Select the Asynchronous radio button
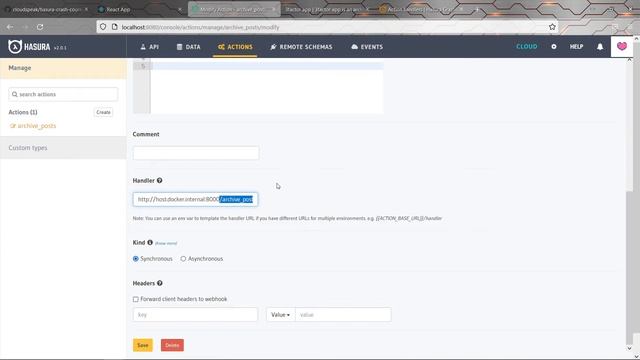This screenshot has width=640, height=360. (183, 259)
